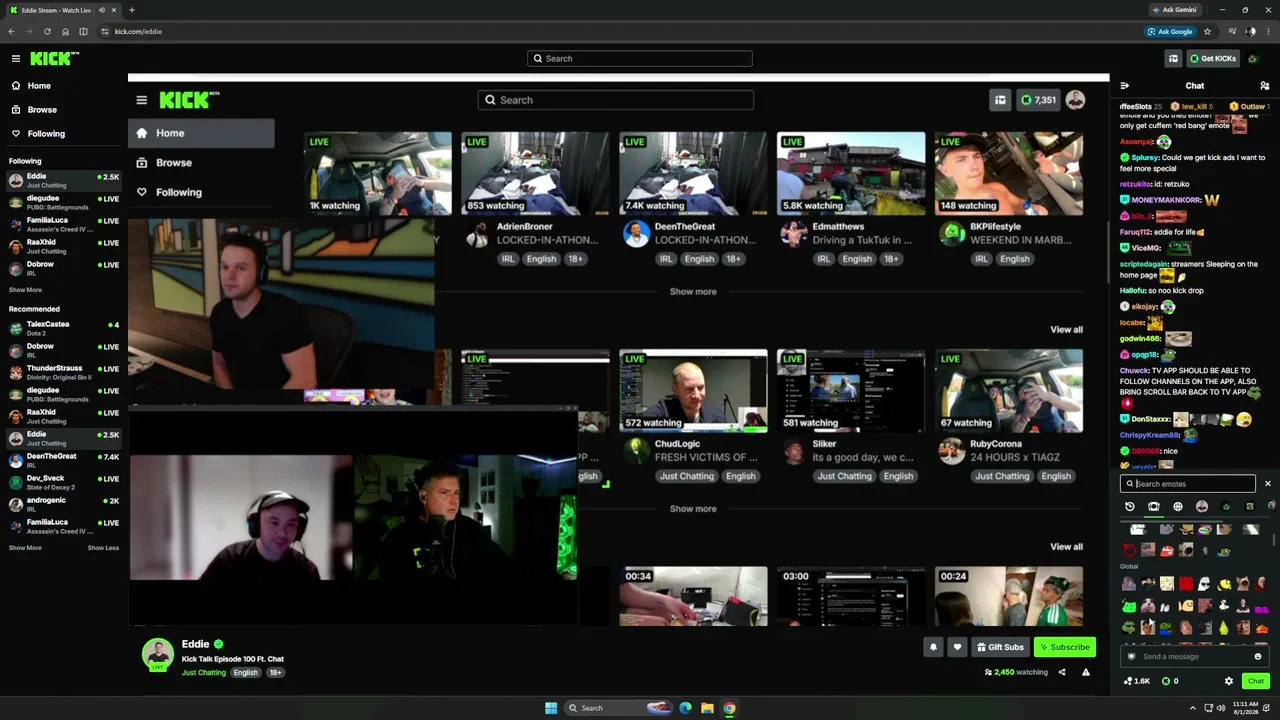
Task: Collapse recommended list with Show Less
Action: tap(103, 548)
